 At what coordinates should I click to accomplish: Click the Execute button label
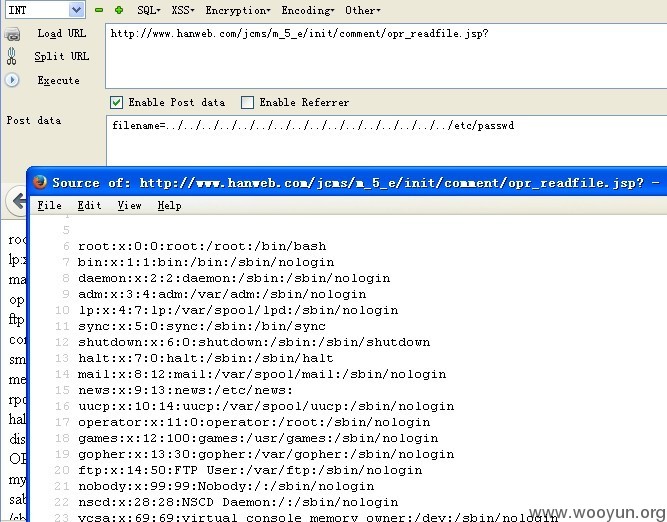[x=58, y=80]
